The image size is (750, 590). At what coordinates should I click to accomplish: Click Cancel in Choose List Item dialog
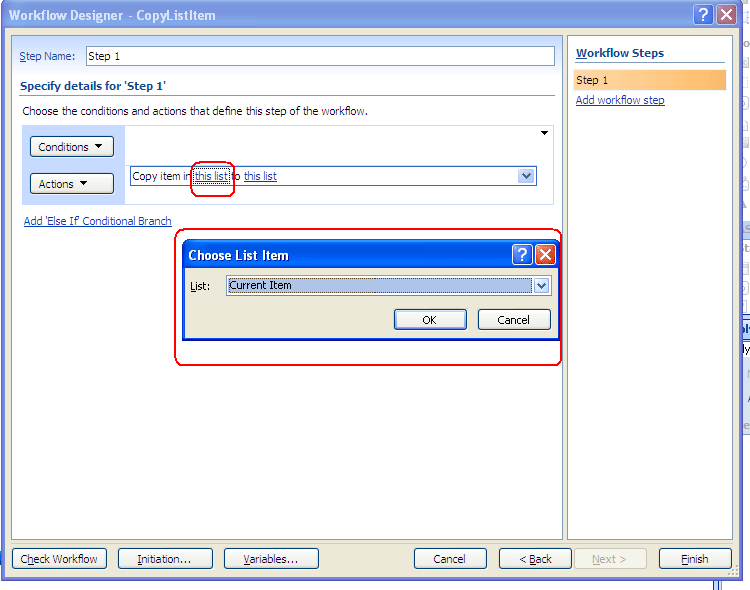(514, 320)
